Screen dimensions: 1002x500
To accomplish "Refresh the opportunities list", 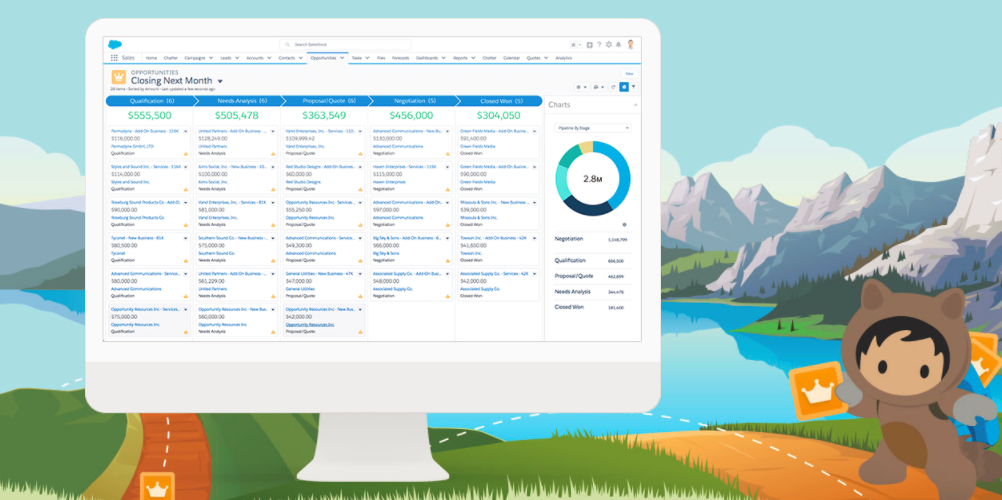I will tap(613, 87).
